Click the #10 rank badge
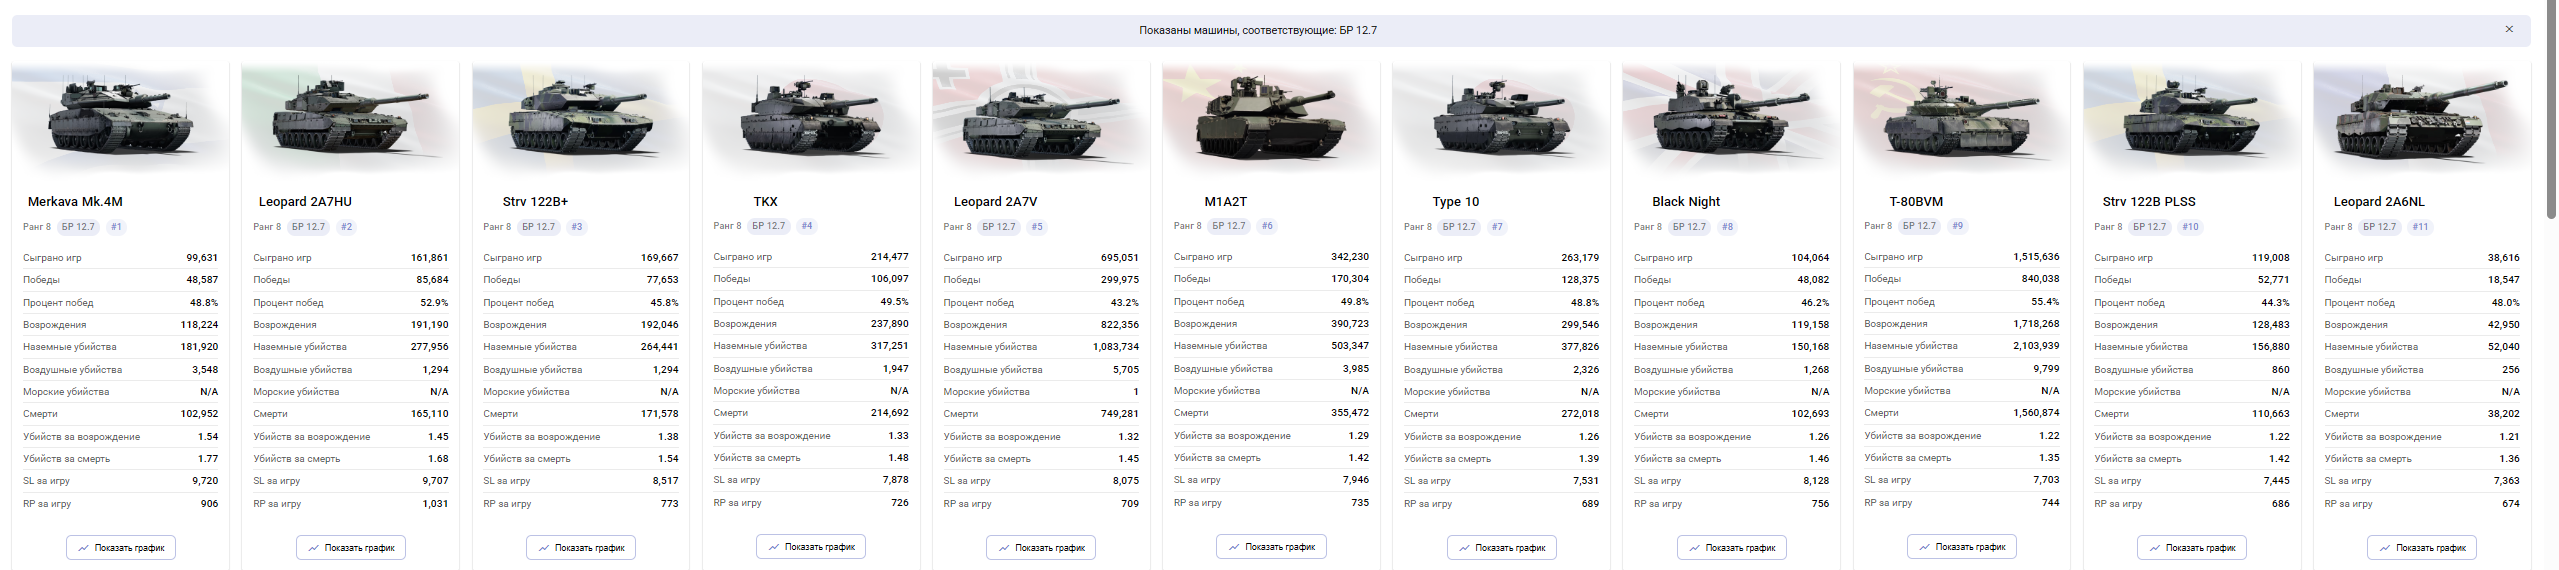 (x=2190, y=227)
